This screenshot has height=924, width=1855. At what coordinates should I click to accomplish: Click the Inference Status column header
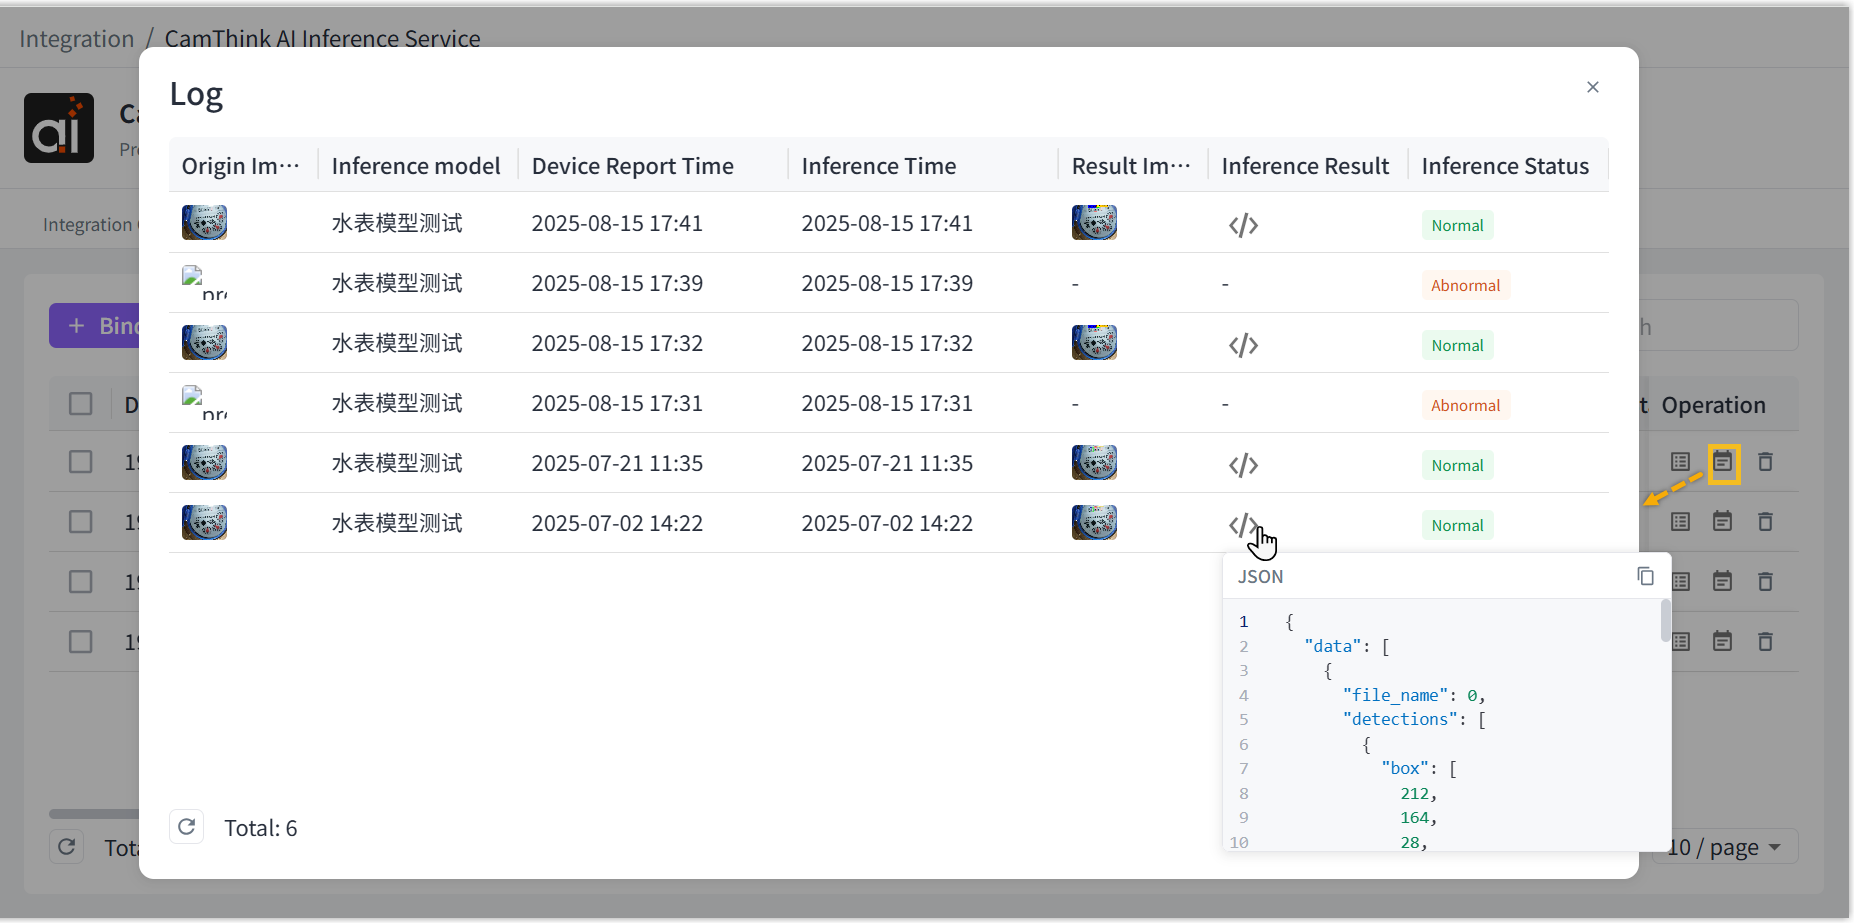click(x=1504, y=166)
